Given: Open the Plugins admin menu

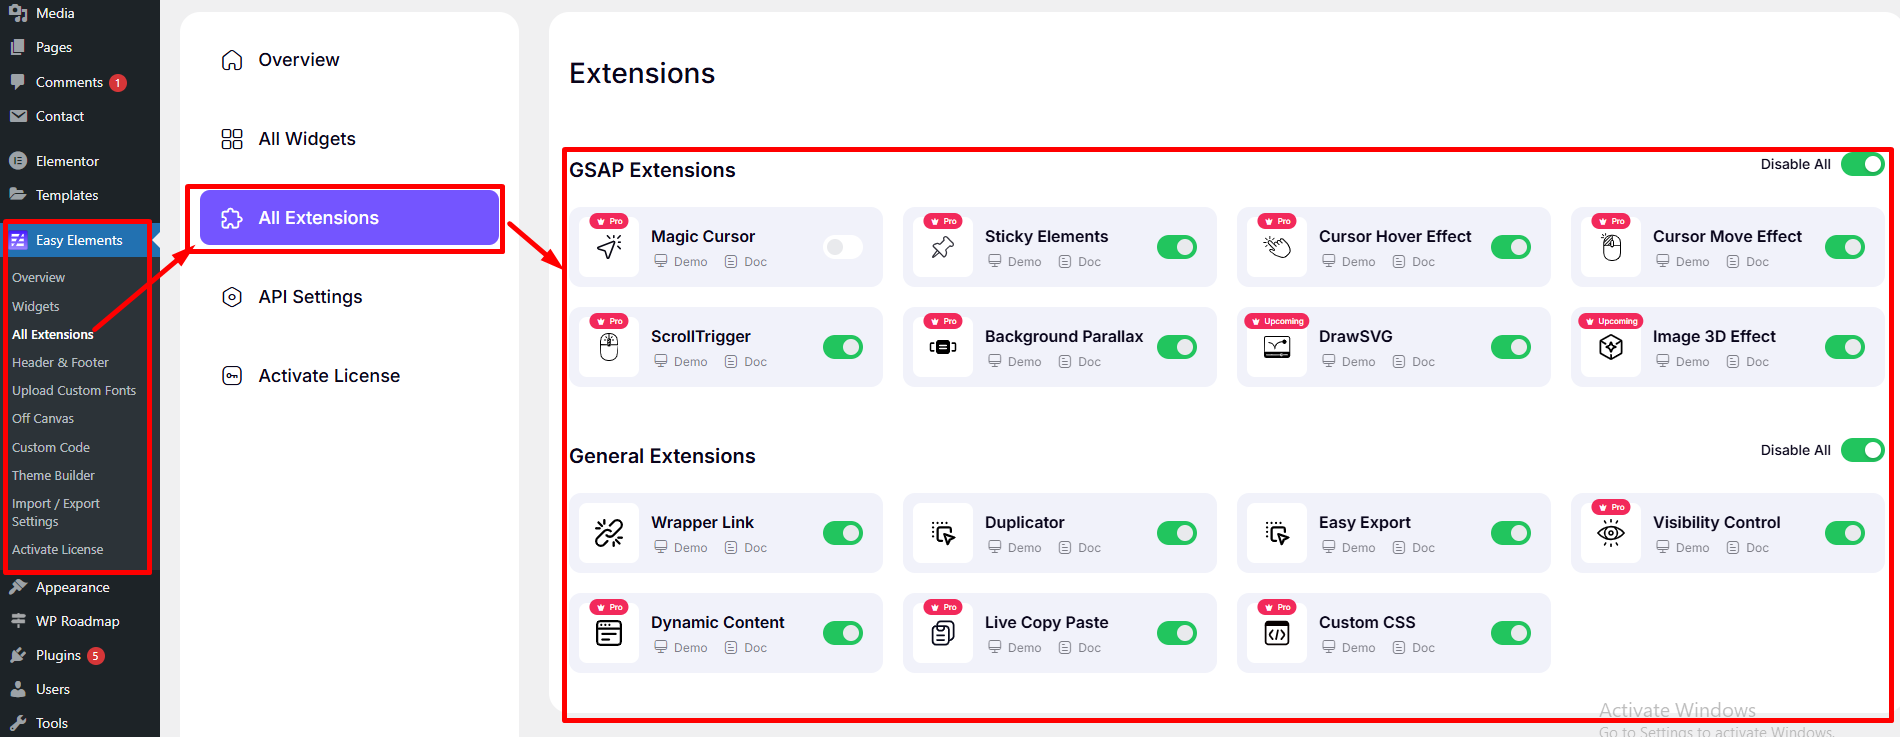Looking at the screenshot, I should (58, 656).
